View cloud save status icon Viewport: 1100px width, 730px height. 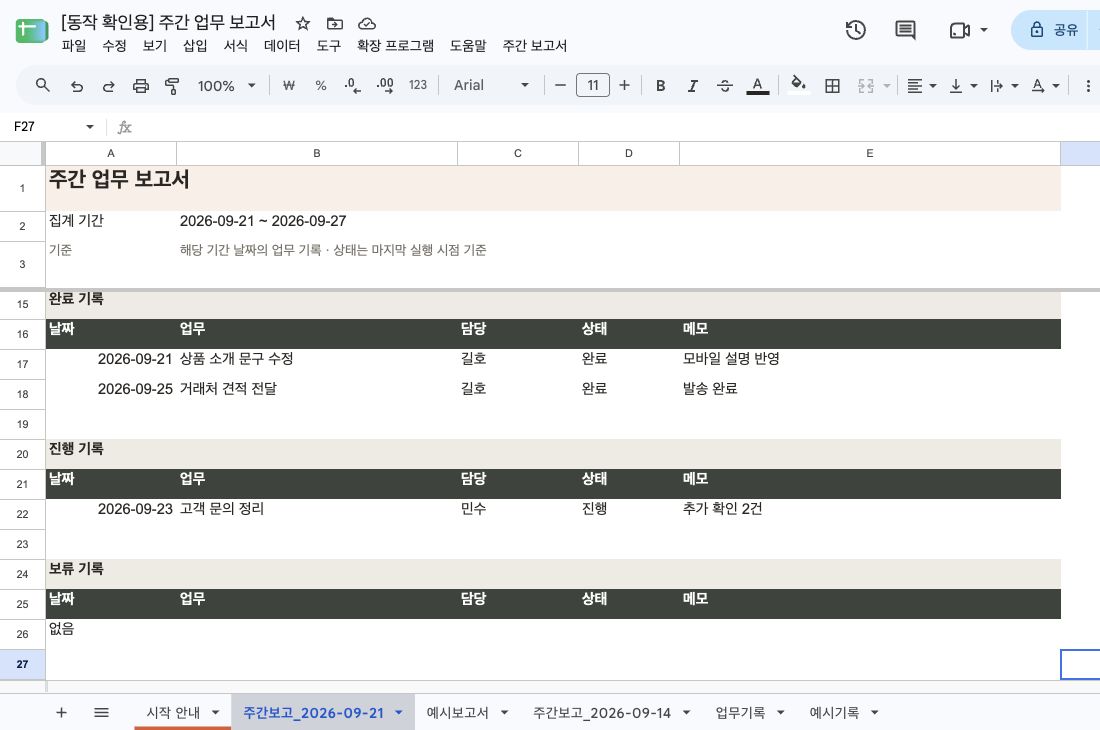click(367, 23)
